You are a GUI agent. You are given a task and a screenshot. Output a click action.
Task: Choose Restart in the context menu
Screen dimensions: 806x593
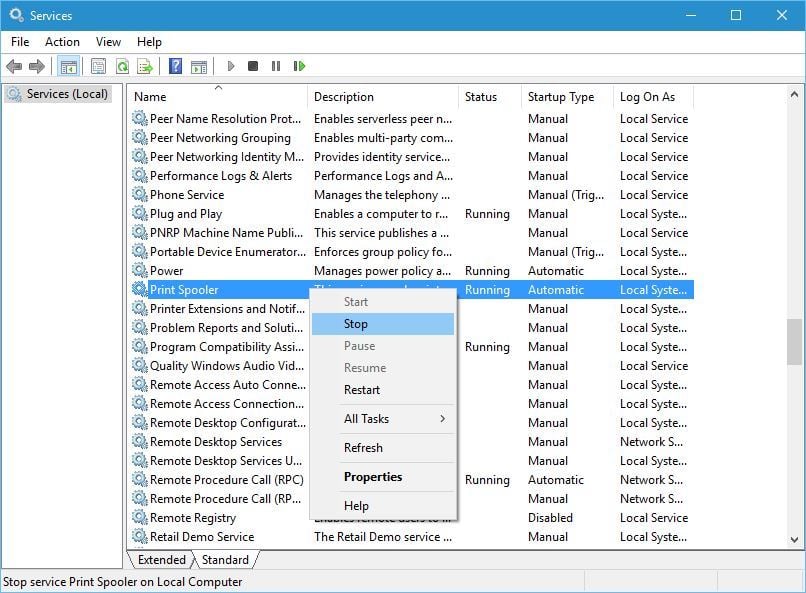coord(383,390)
